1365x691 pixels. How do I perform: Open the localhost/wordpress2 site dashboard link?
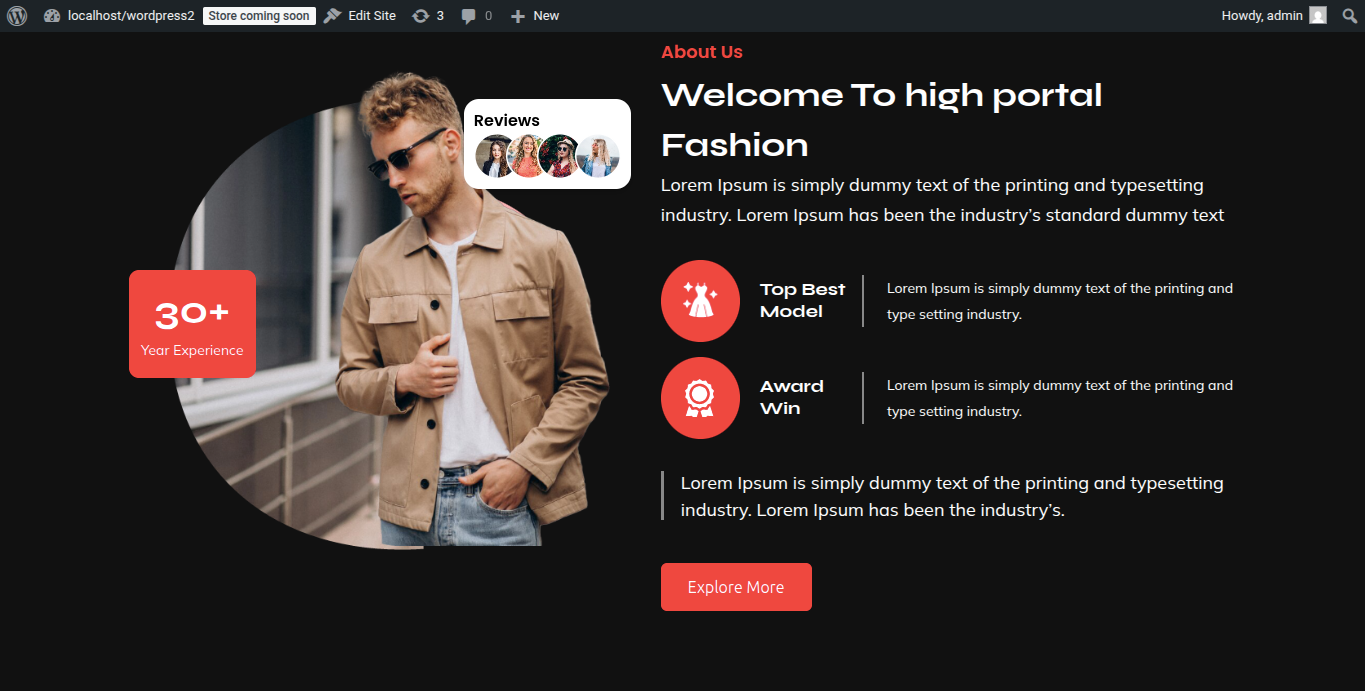[x=119, y=16]
